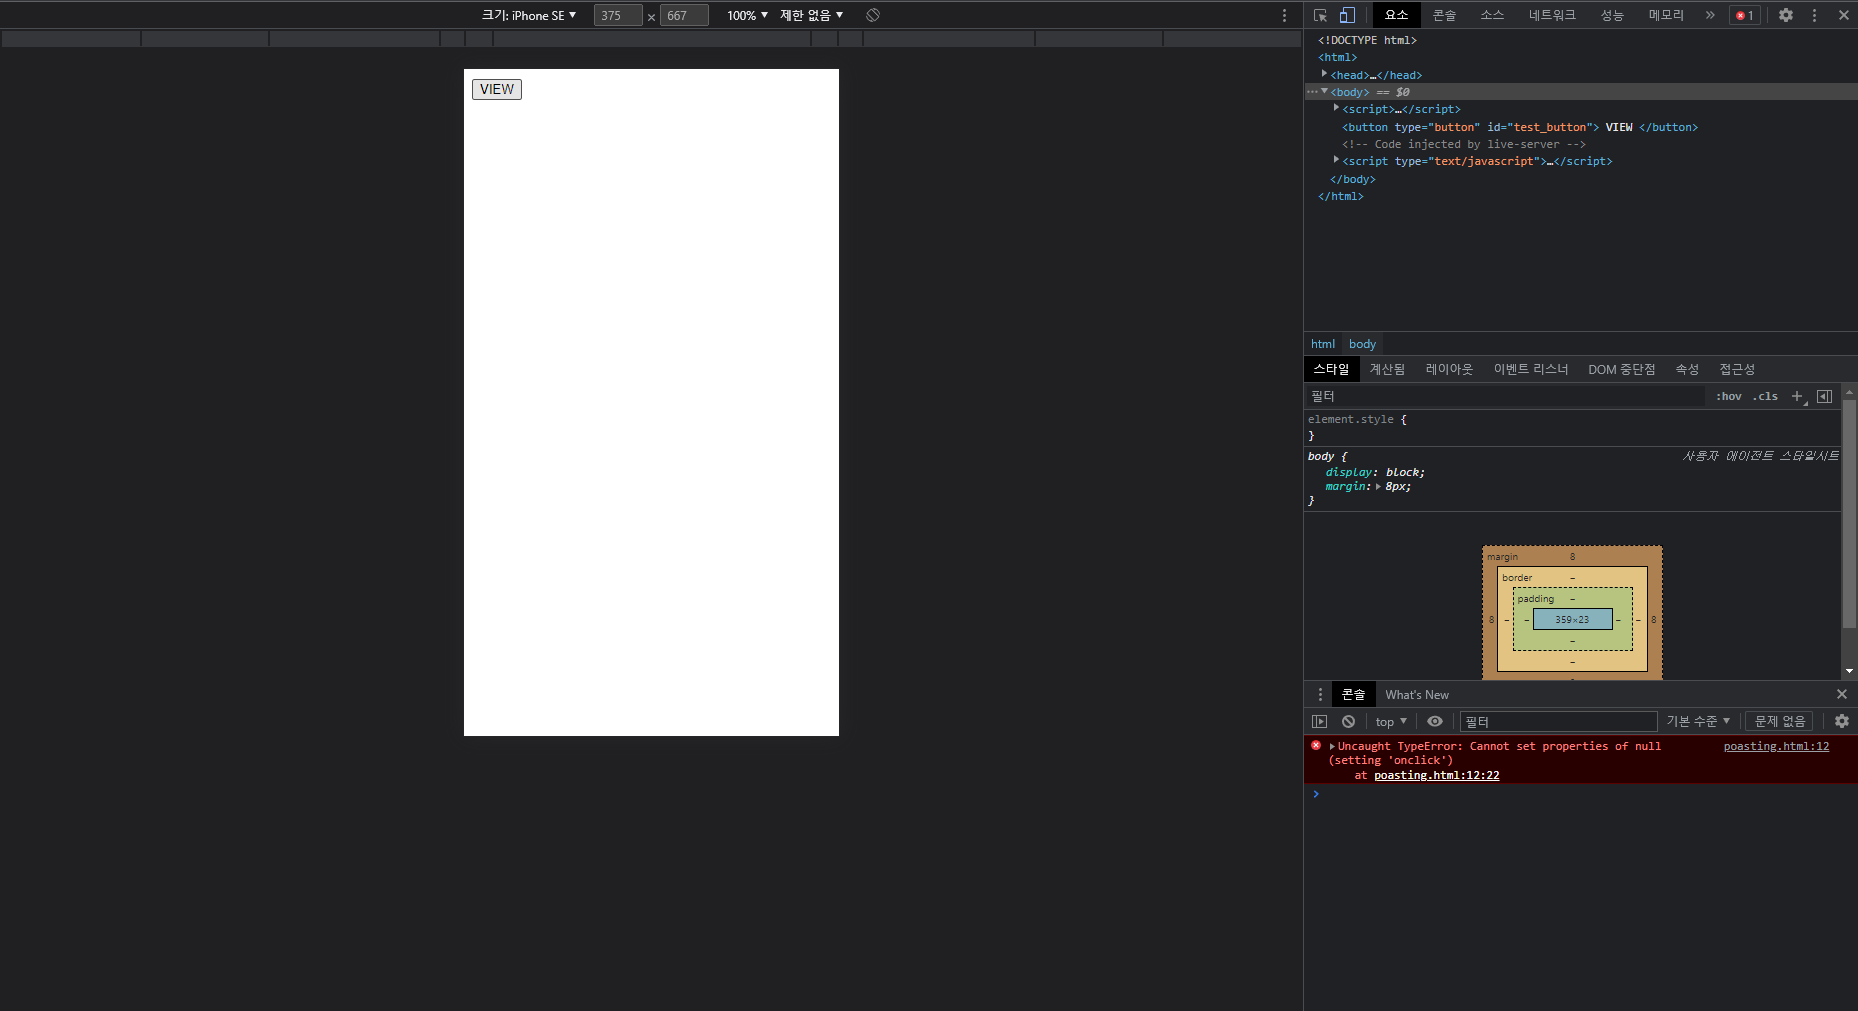The image size is (1858, 1011).
Task: Click html in the breadcrumb bar
Action: point(1323,344)
